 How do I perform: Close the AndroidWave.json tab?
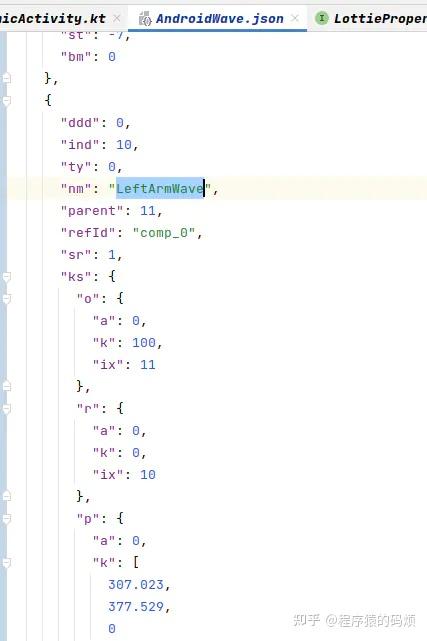click(295, 18)
